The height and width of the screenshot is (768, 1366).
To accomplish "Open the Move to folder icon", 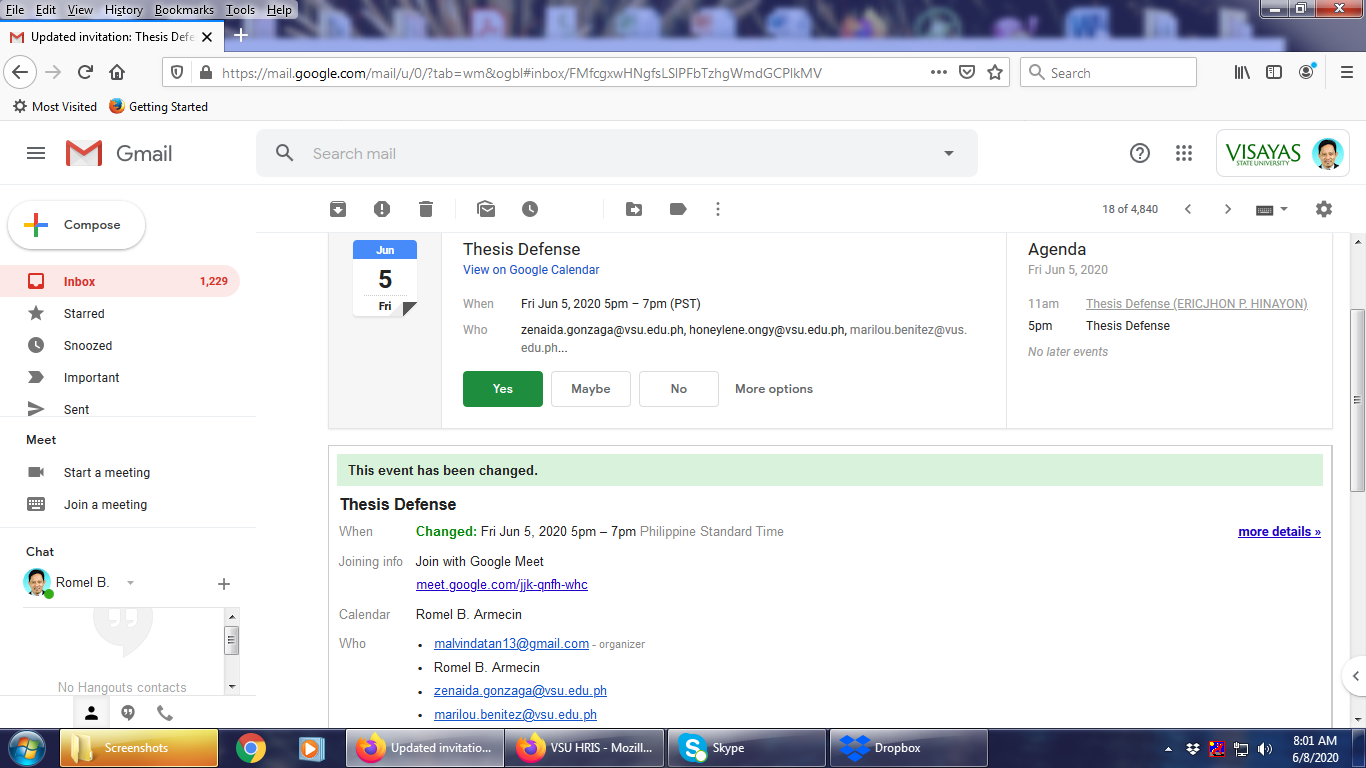I will (634, 209).
